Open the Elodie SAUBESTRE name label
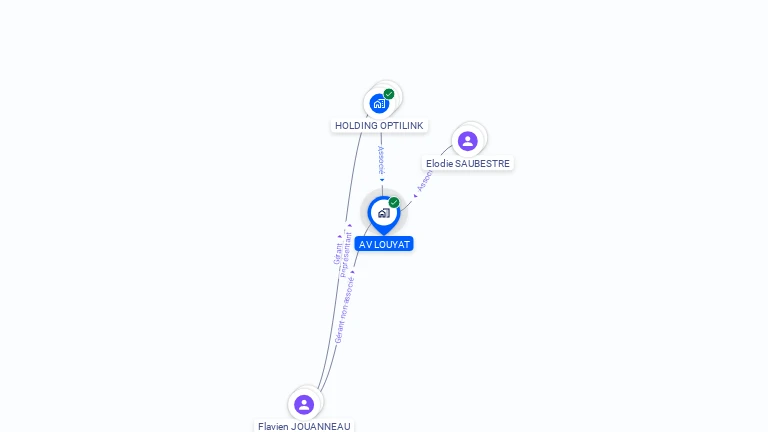Viewport: 768px width, 432px height. pos(468,164)
